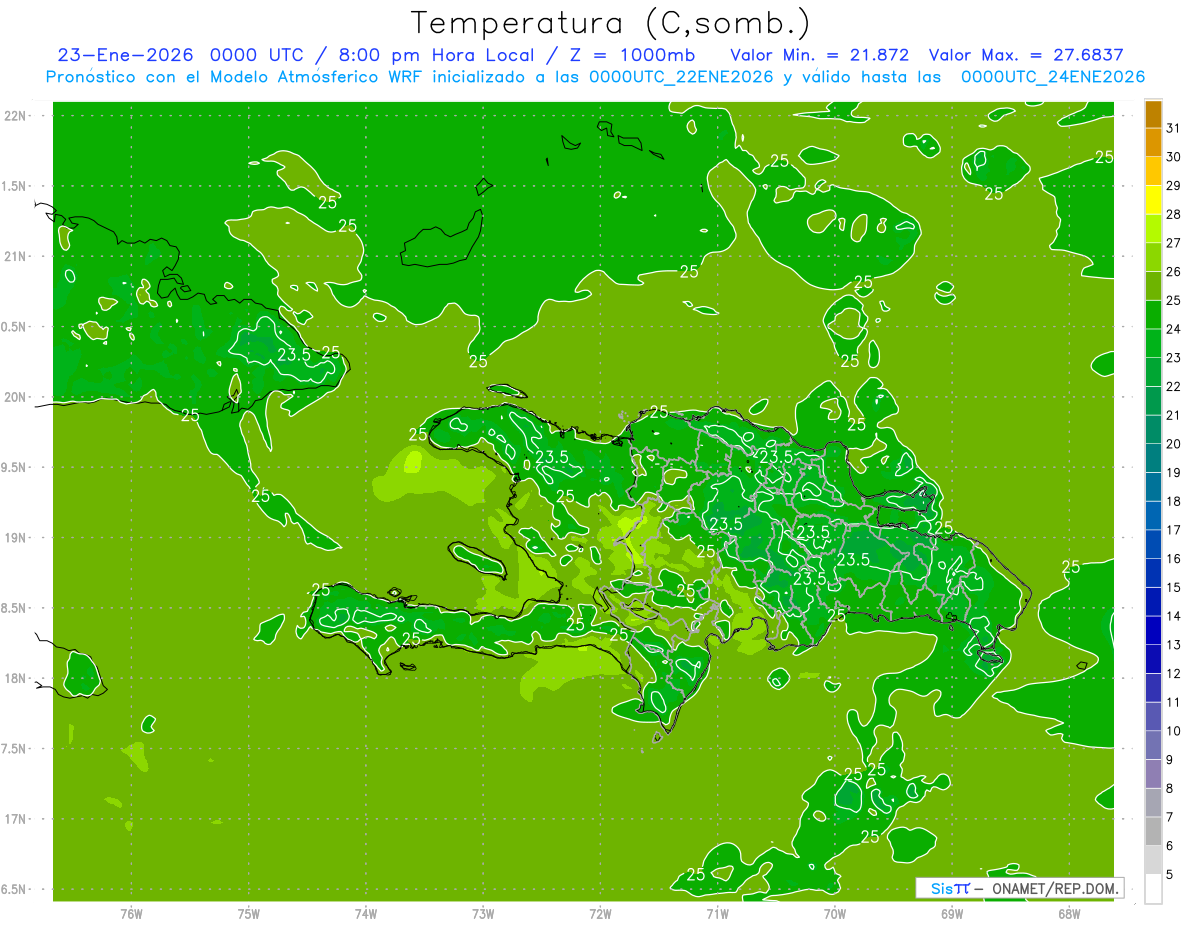Pick the purple legend swatch between 9 and 10
1200x927 pixels.
(x=1153, y=747)
